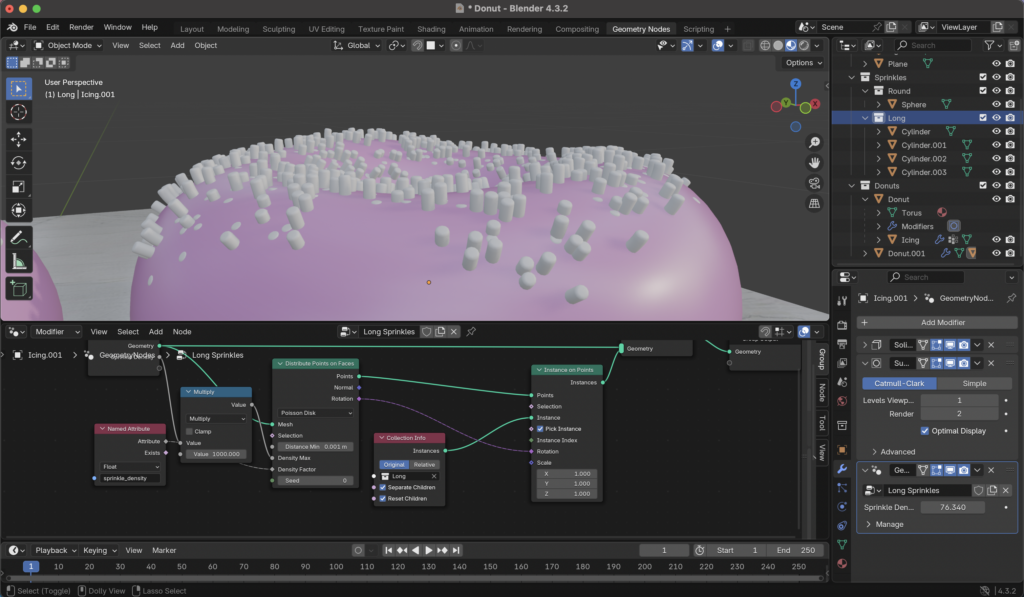Open the Material properties tab

[x=842, y=563]
